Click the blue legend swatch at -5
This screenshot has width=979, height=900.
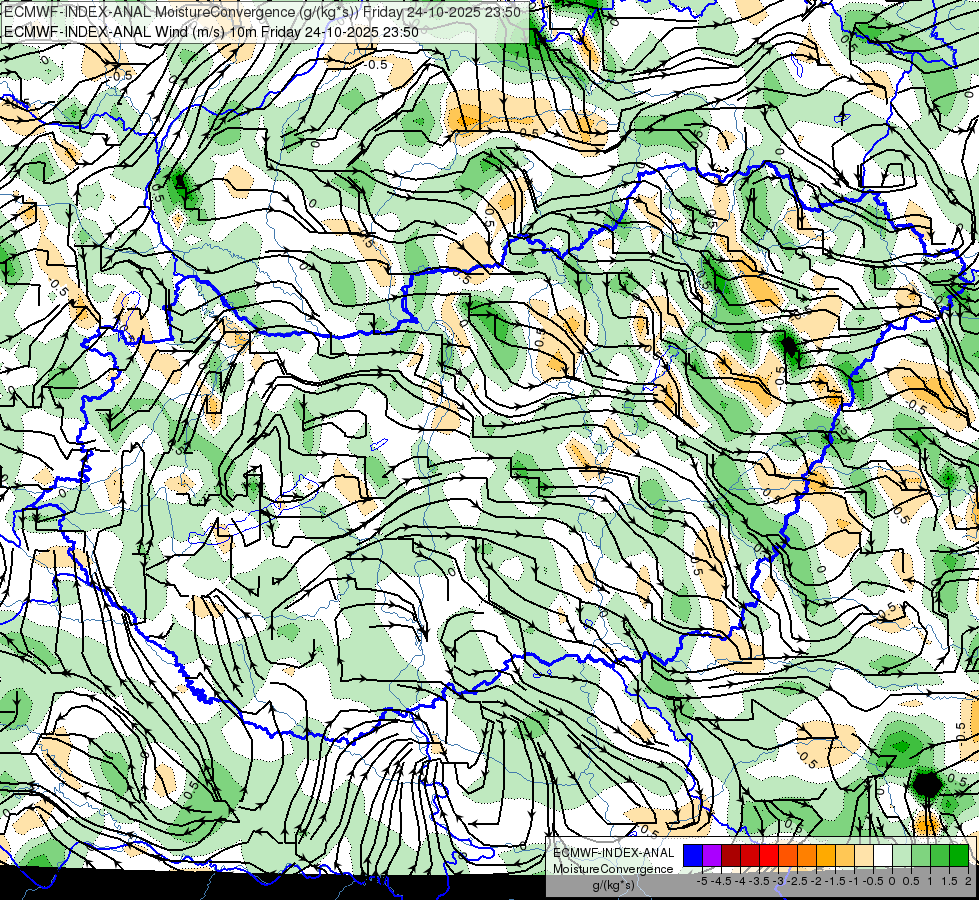tap(693, 856)
